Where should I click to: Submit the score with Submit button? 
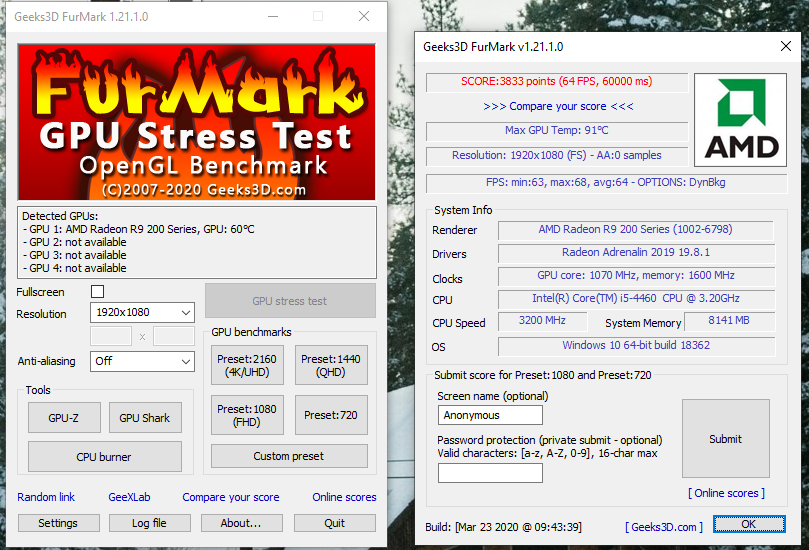726,439
